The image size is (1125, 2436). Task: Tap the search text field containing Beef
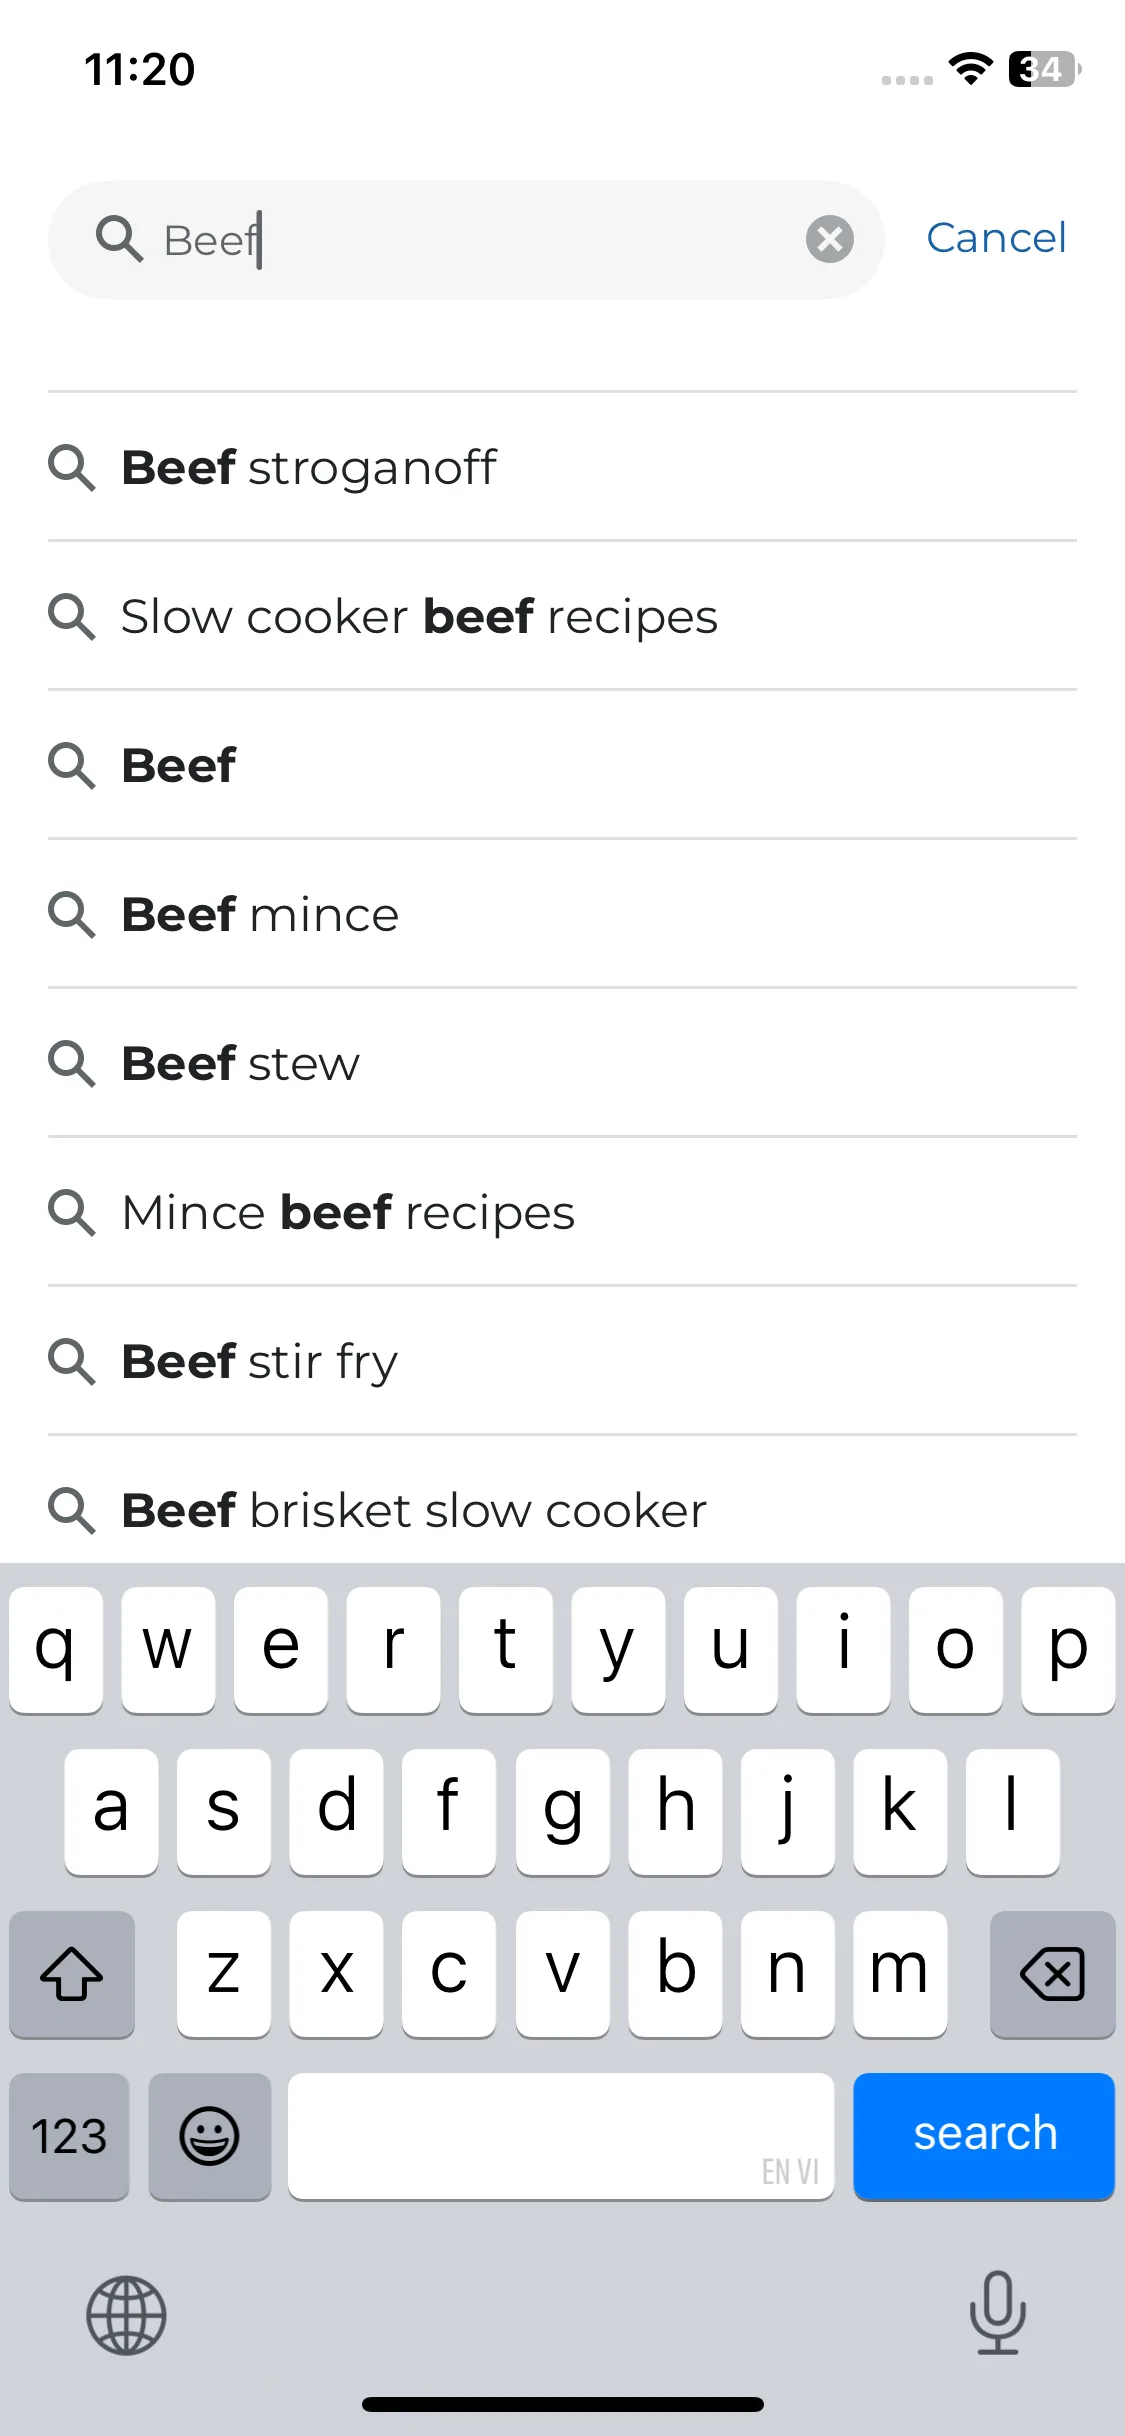pos(466,240)
